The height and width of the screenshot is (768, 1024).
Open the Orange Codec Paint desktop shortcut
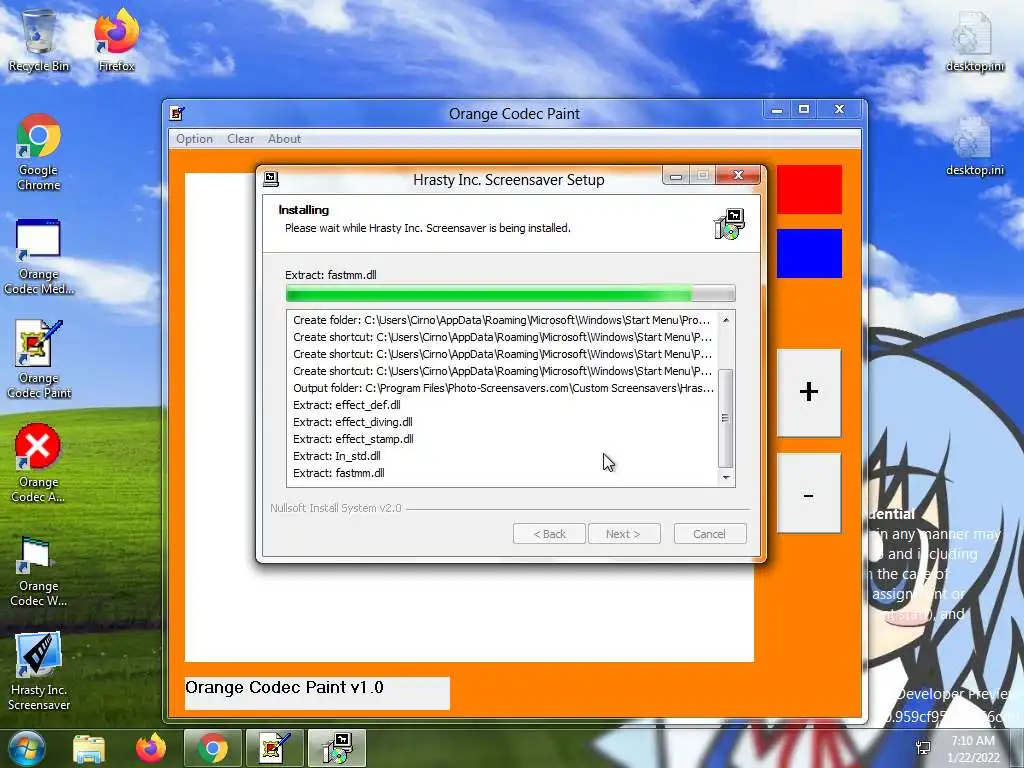point(39,360)
